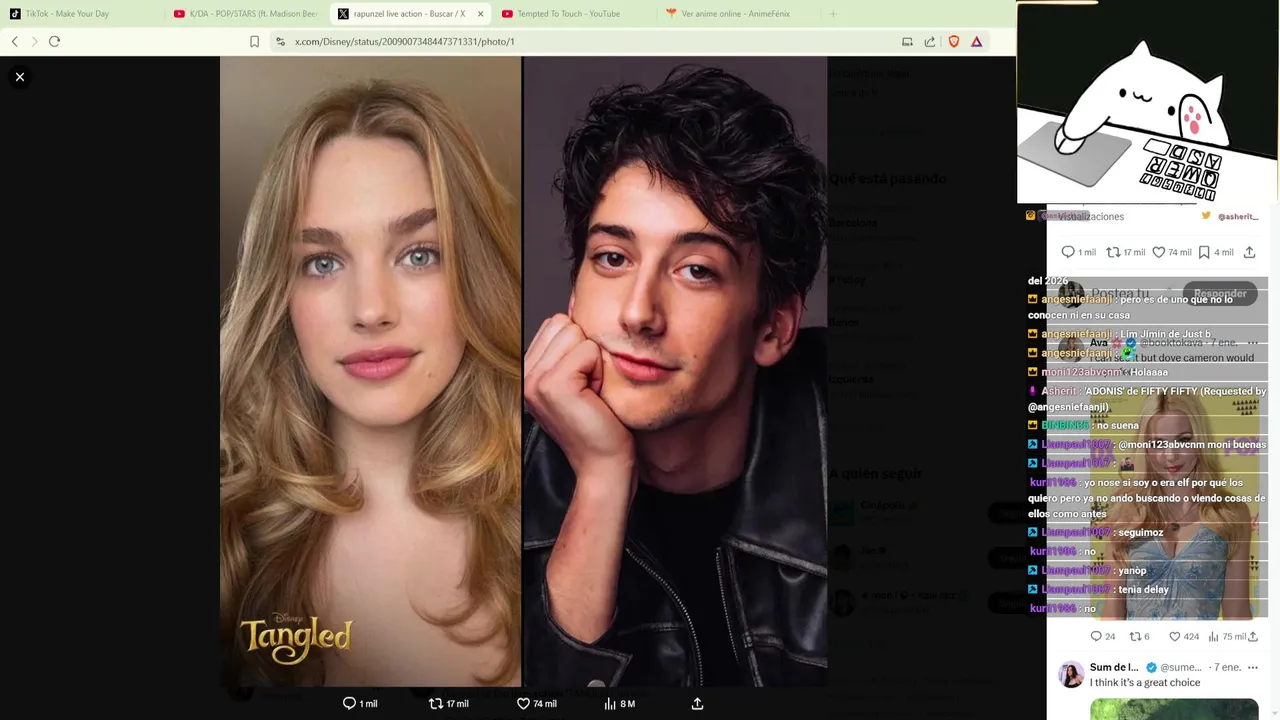Bookmark the post (4 mil) in the side panel
The width and height of the screenshot is (1280, 720).
click(x=1216, y=252)
